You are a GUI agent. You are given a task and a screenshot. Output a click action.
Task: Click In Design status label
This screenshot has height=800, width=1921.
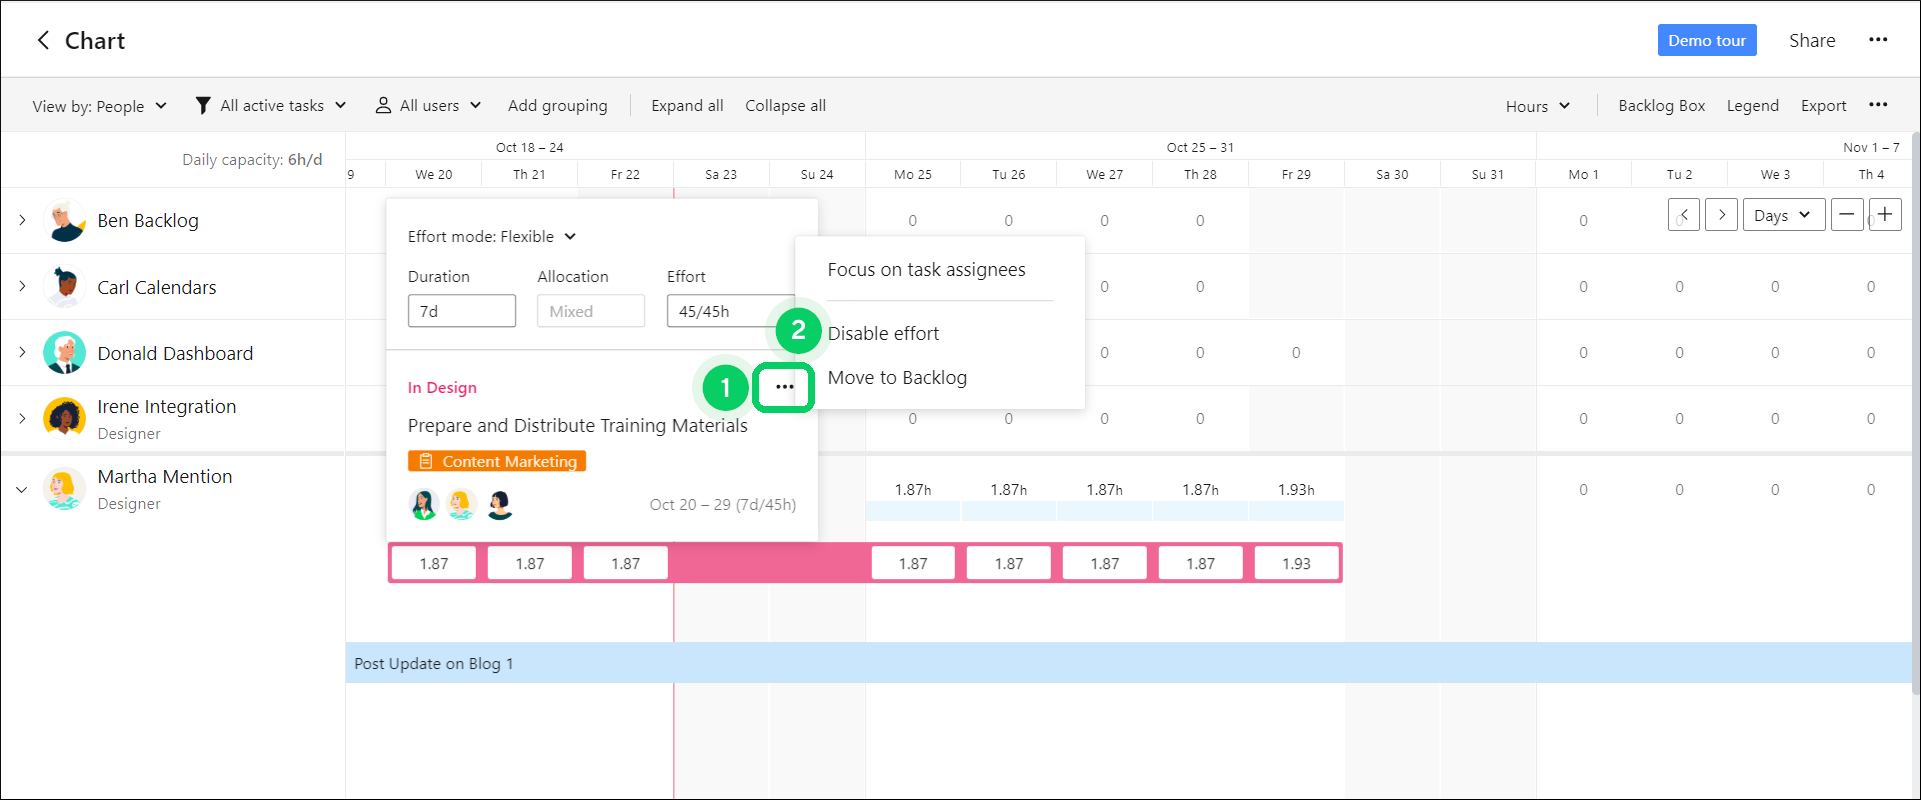tap(442, 388)
